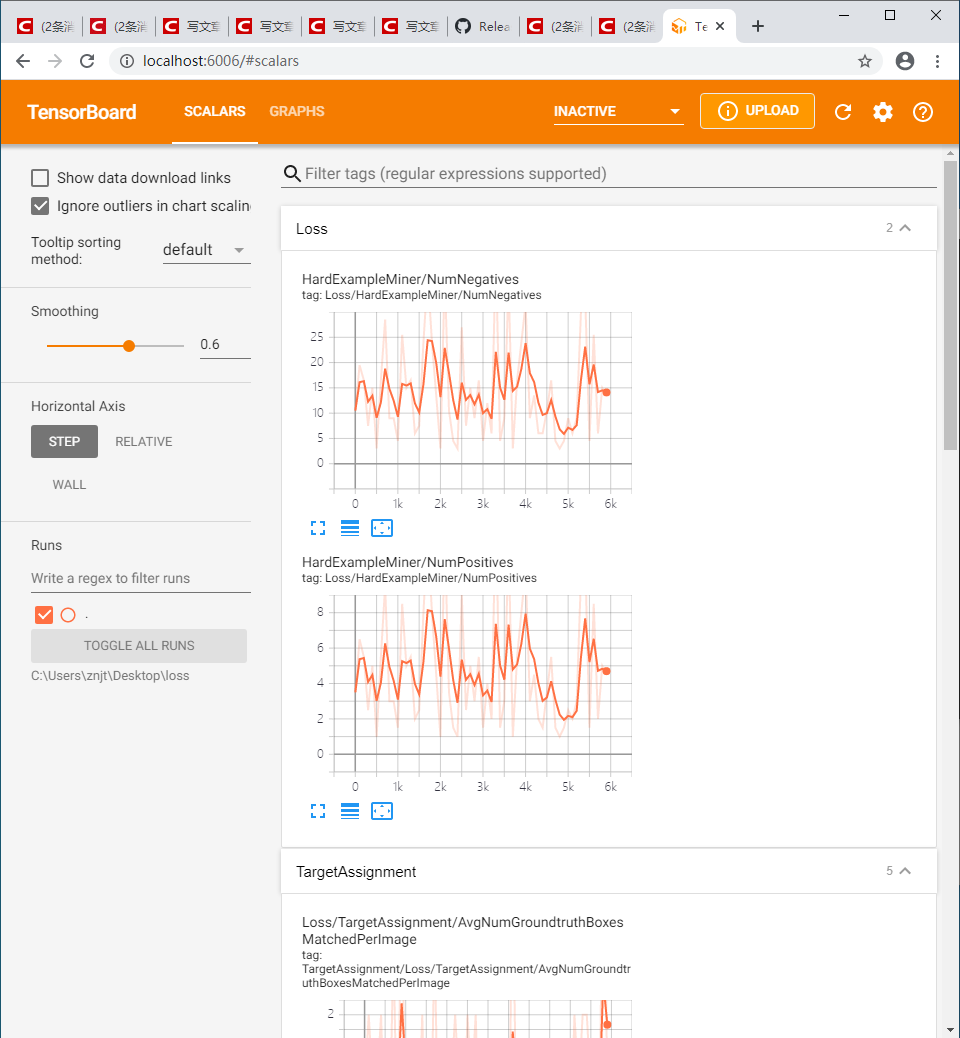Open the Tooltip sorting method dropdown

205,249
